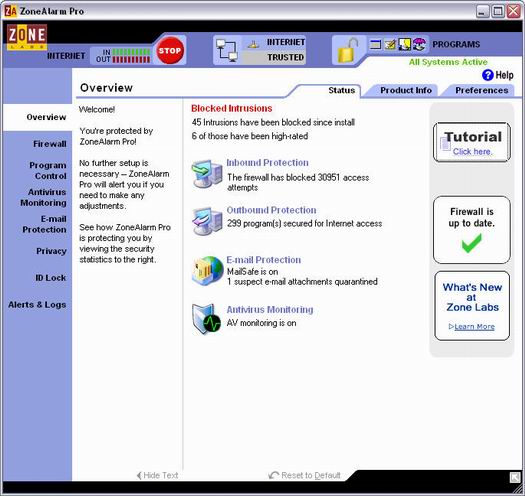Click the Inbound Protection heading link
Image resolution: width=525 pixels, height=496 pixels.
268,163
